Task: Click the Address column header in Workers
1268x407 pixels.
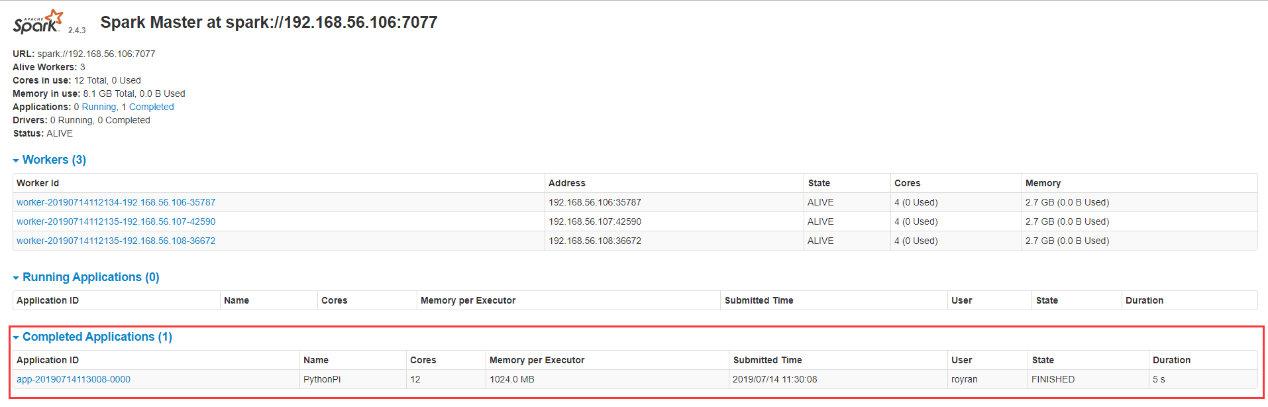Action: [x=567, y=183]
